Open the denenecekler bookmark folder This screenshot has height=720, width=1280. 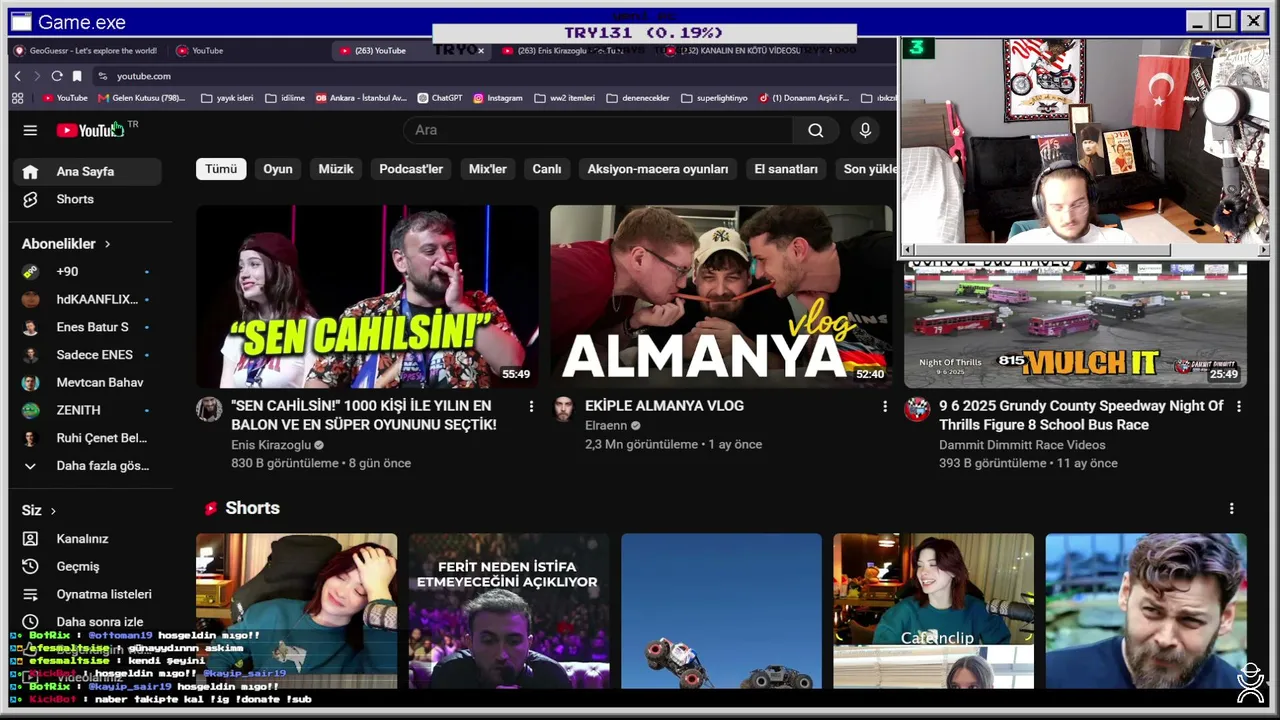click(638, 98)
